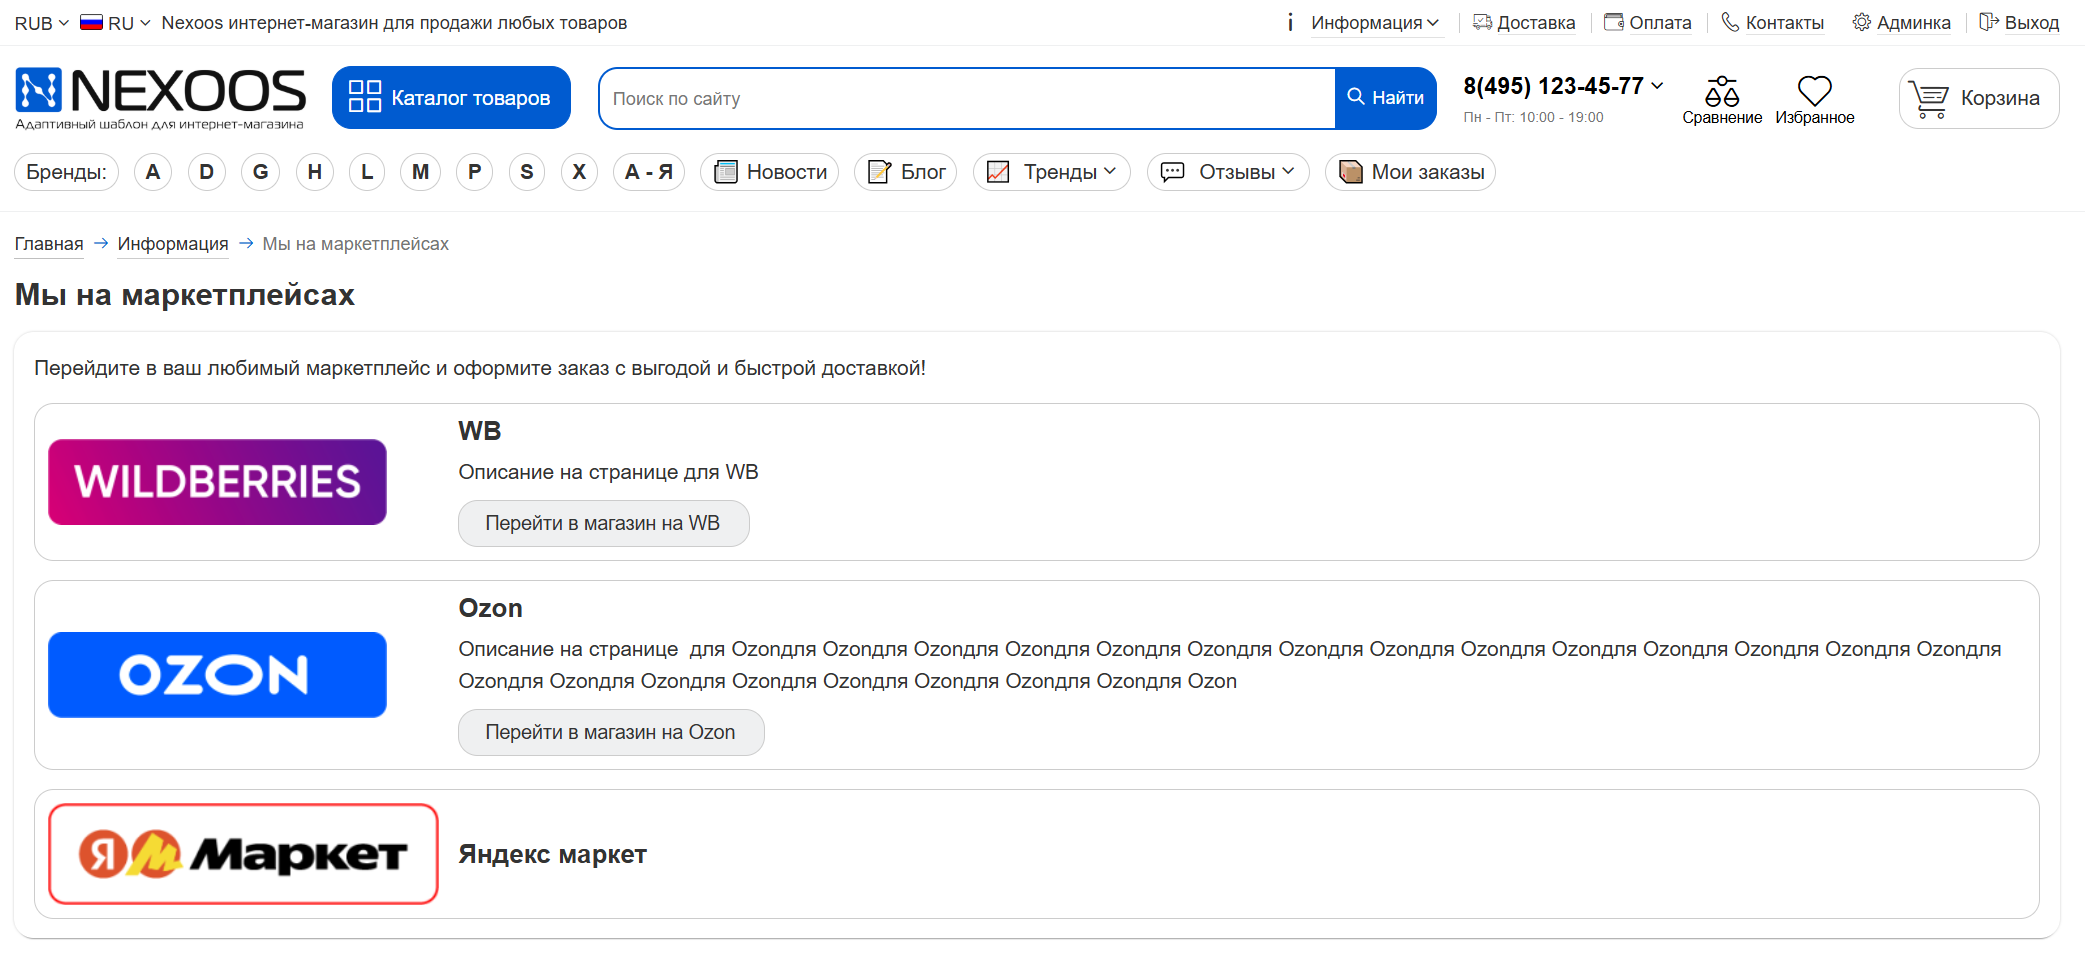Expand the RUB currency selector
This screenshot has height=968, width=2085.
coord(42,23)
